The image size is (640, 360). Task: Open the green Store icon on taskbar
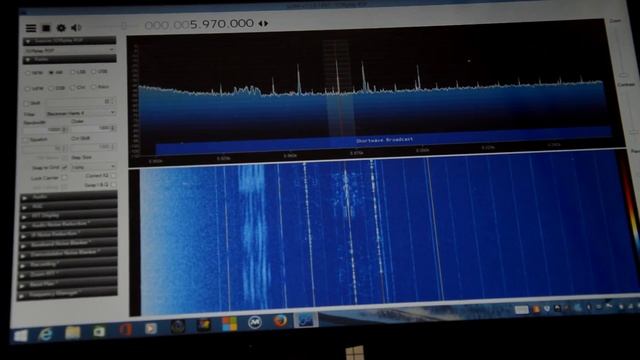coord(99,331)
